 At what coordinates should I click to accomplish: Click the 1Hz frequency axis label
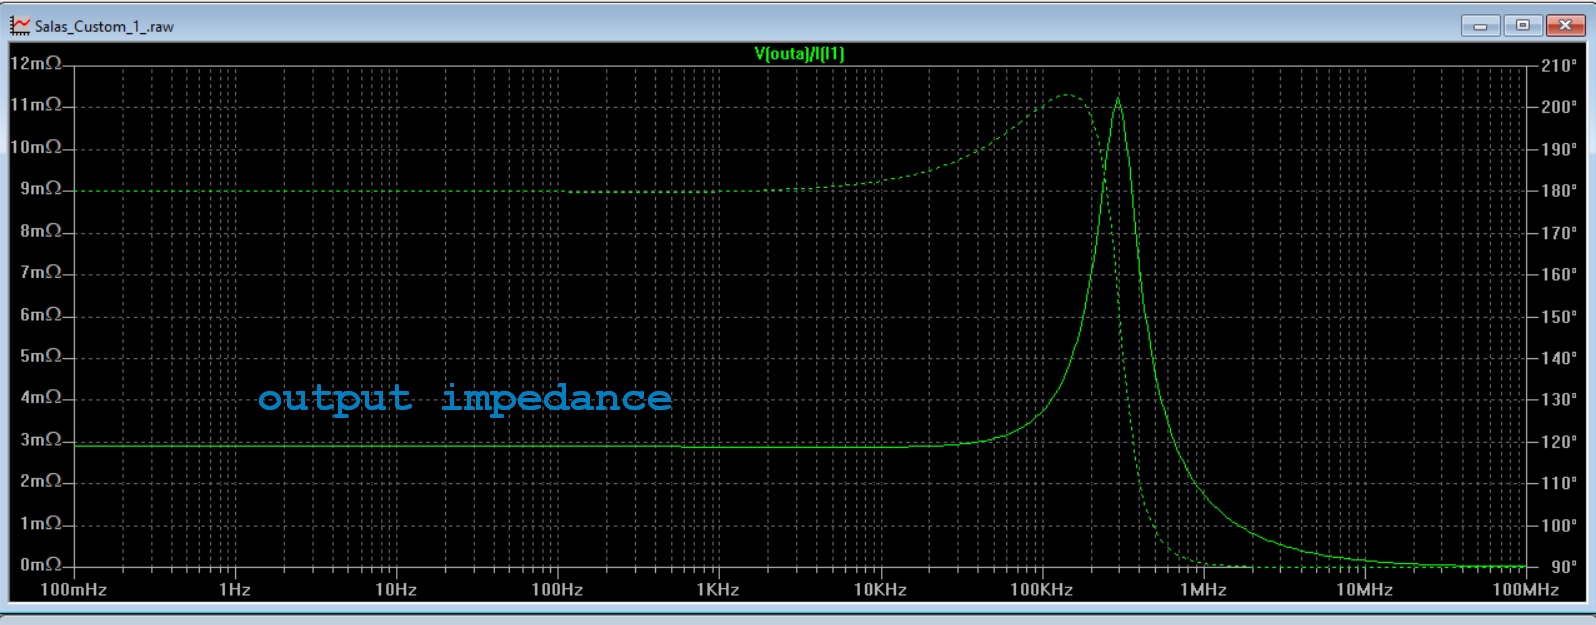234,589
